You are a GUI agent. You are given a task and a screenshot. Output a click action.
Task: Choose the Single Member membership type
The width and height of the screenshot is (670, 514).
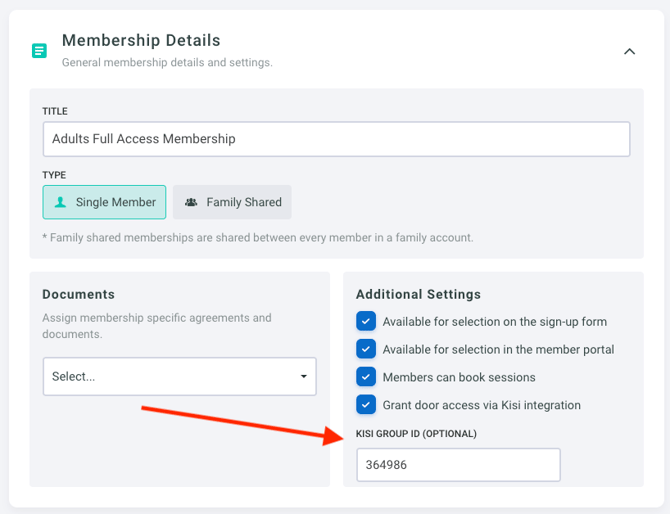[105, 202]
